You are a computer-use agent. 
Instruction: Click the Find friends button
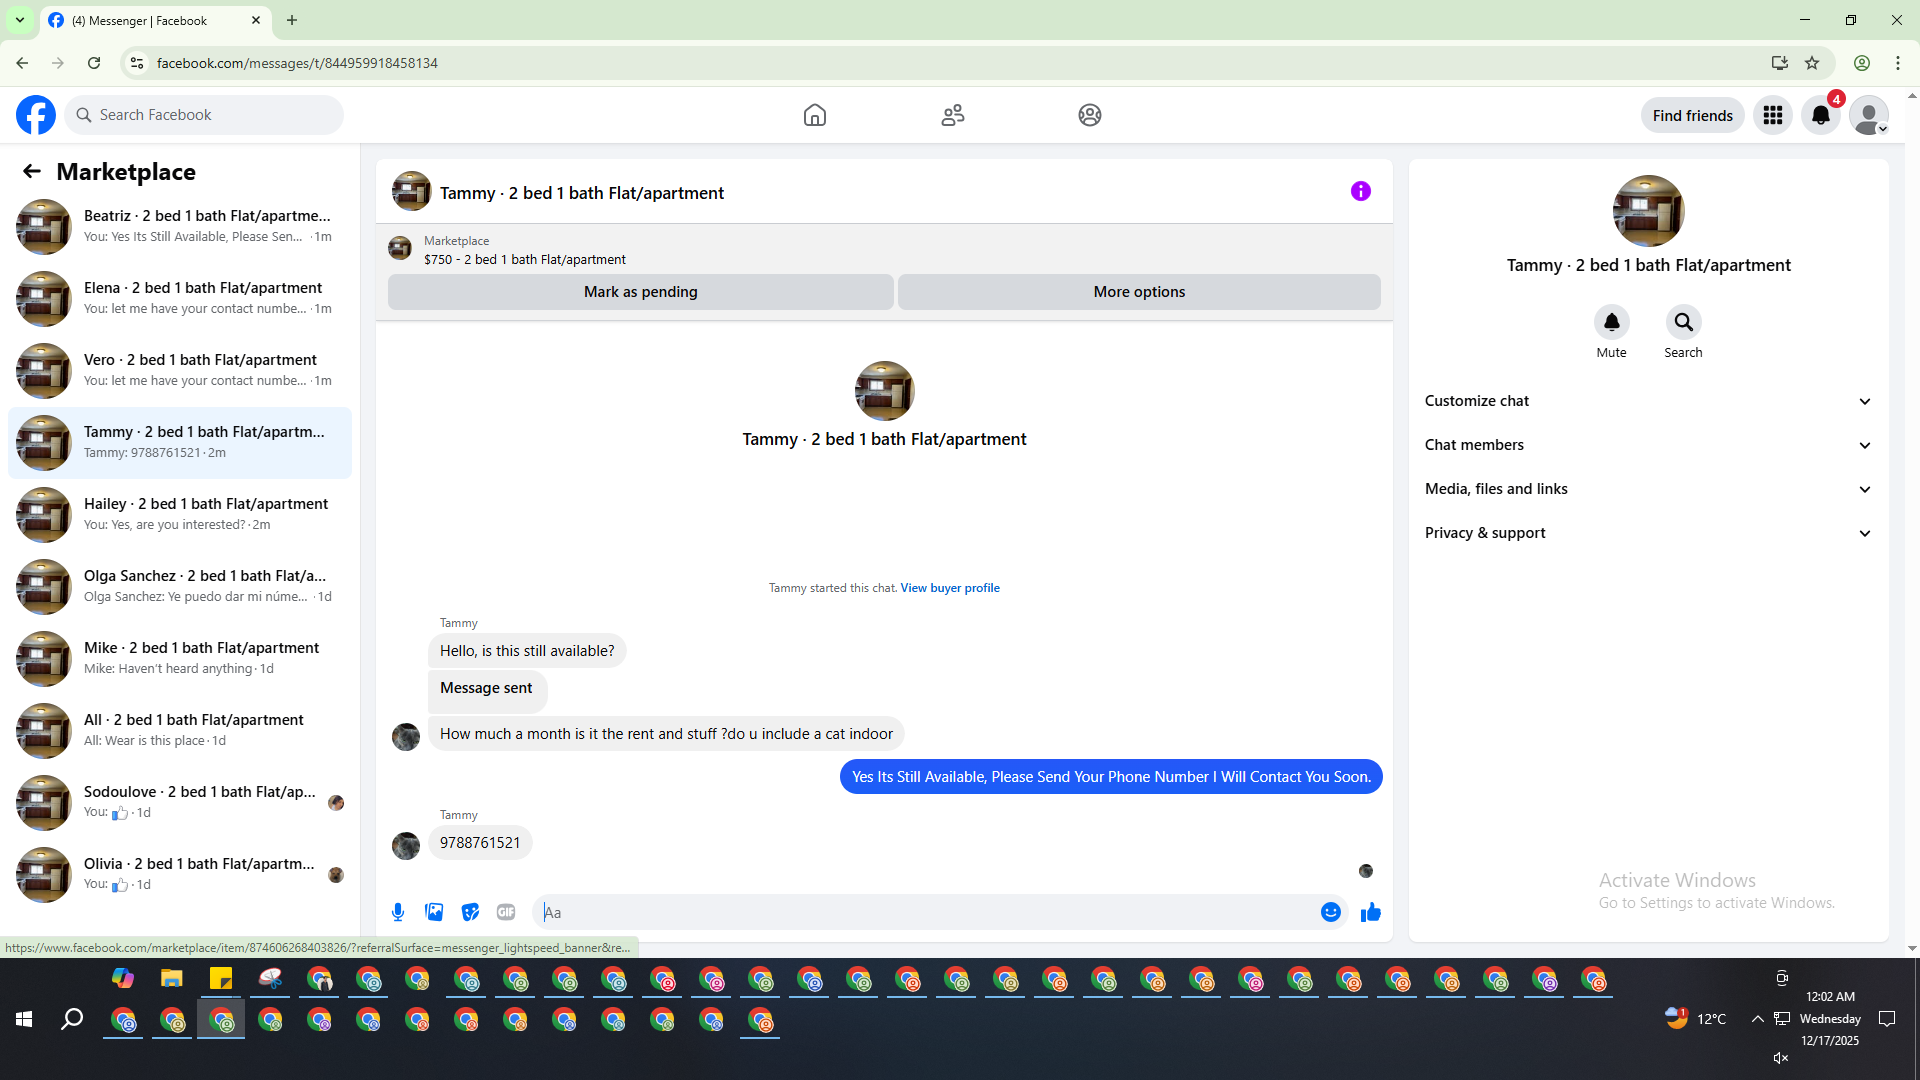pyautogui.click(x=1693, y=115)
